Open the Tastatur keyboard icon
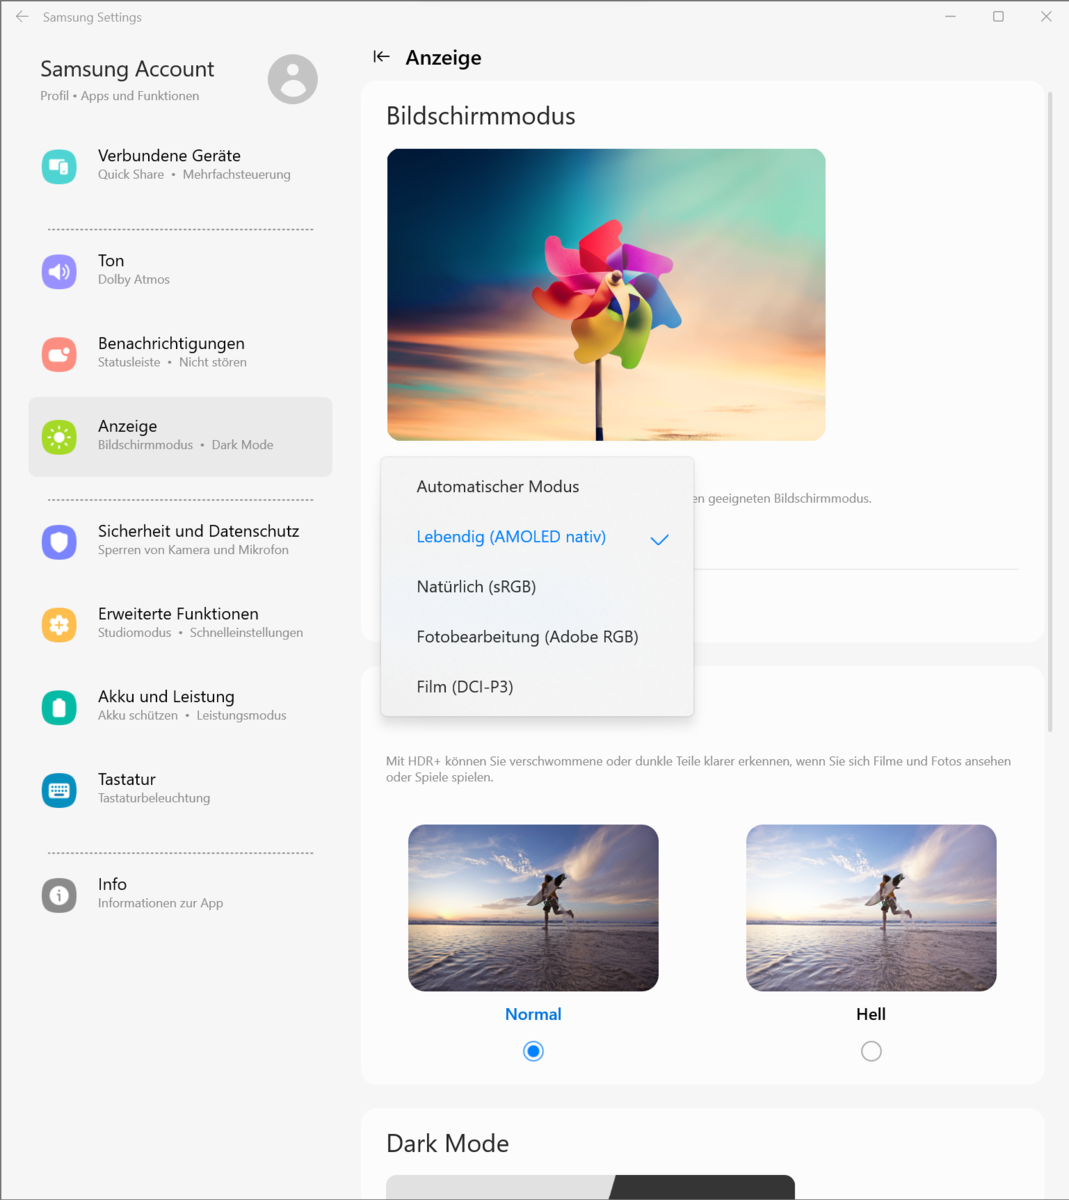 point(59,790)
